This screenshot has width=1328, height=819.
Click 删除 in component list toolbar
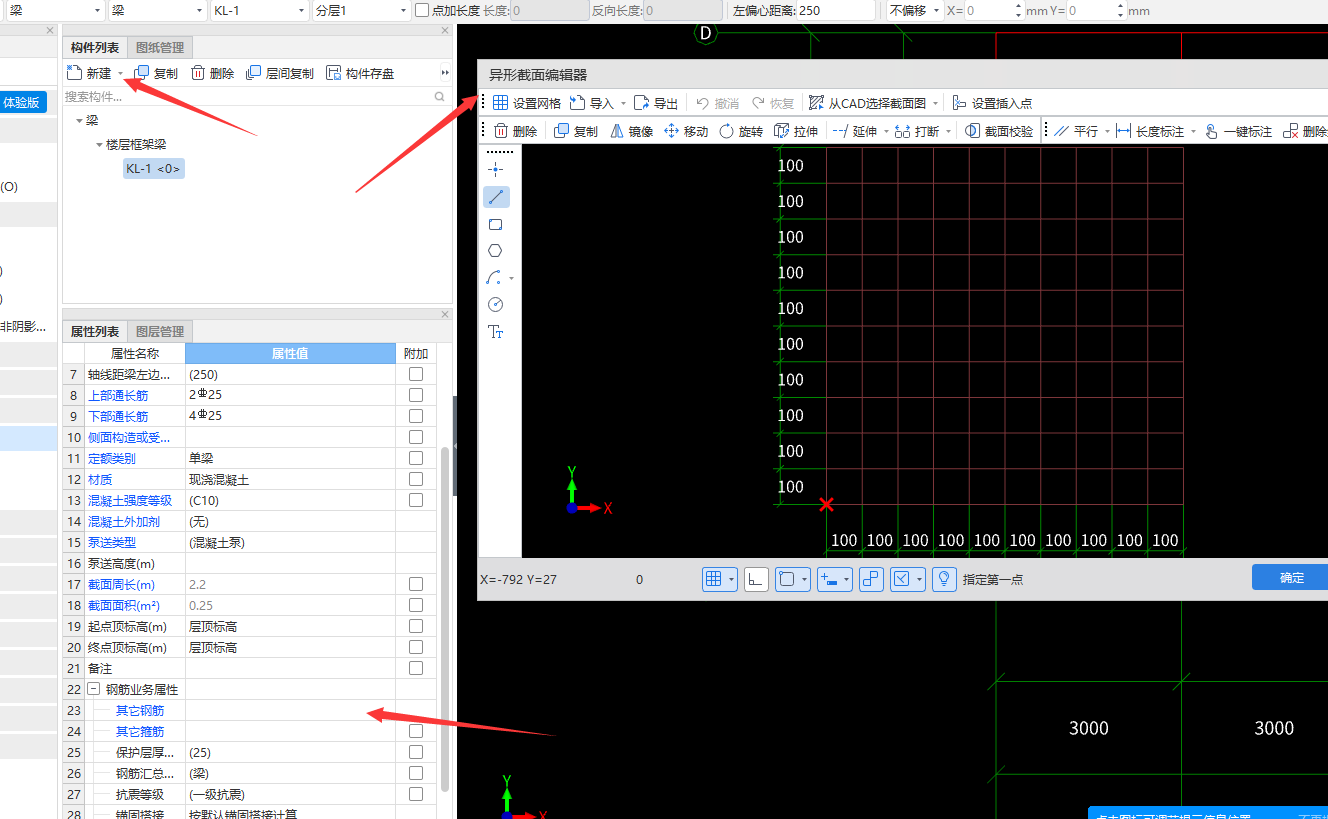[x=212, y=73]
